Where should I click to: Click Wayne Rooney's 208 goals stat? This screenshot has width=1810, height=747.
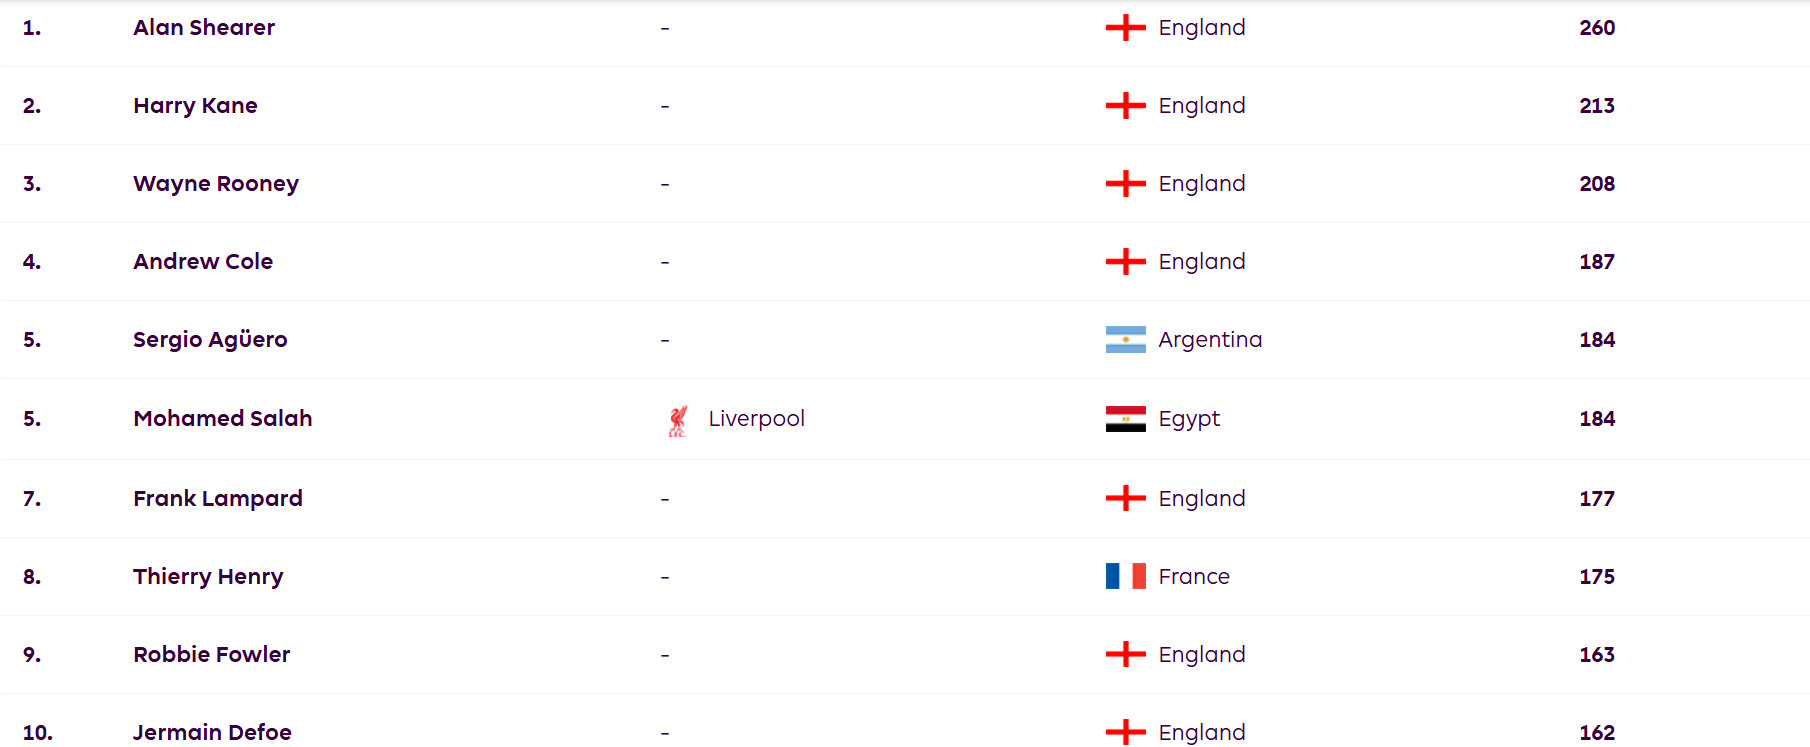click(x=1597, y=184)
